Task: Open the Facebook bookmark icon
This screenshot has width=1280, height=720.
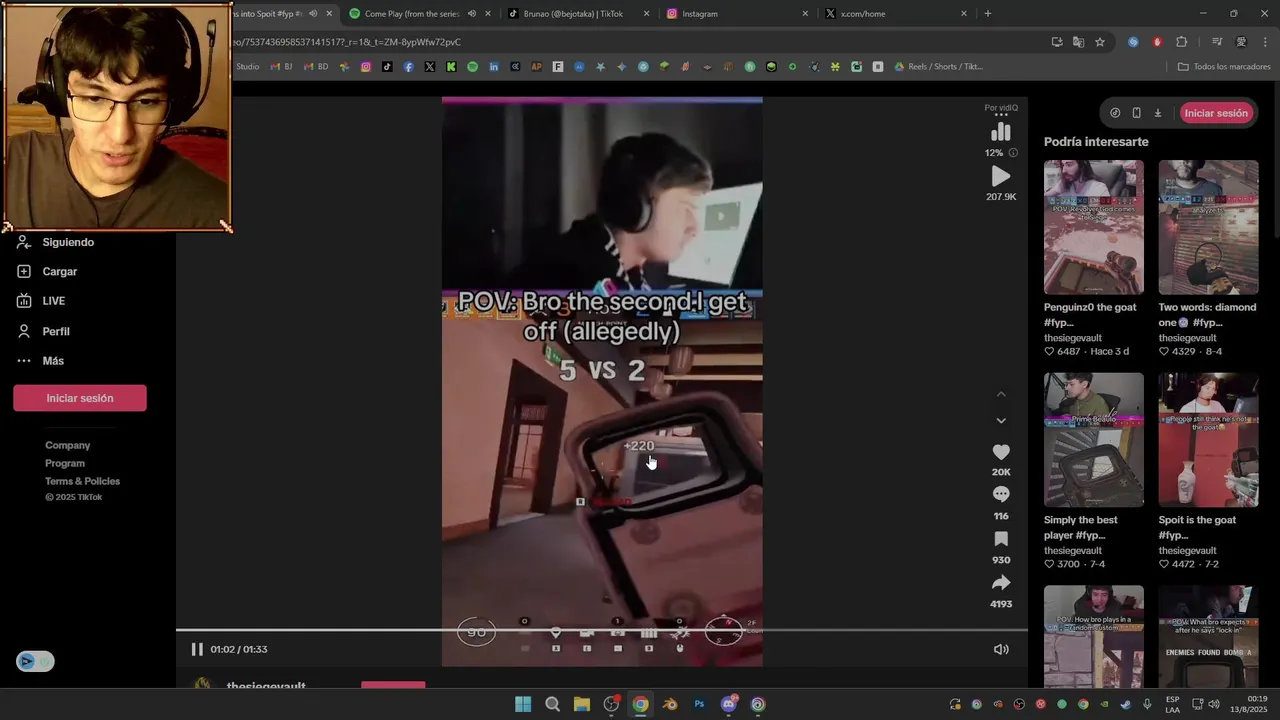Action: 409,67
